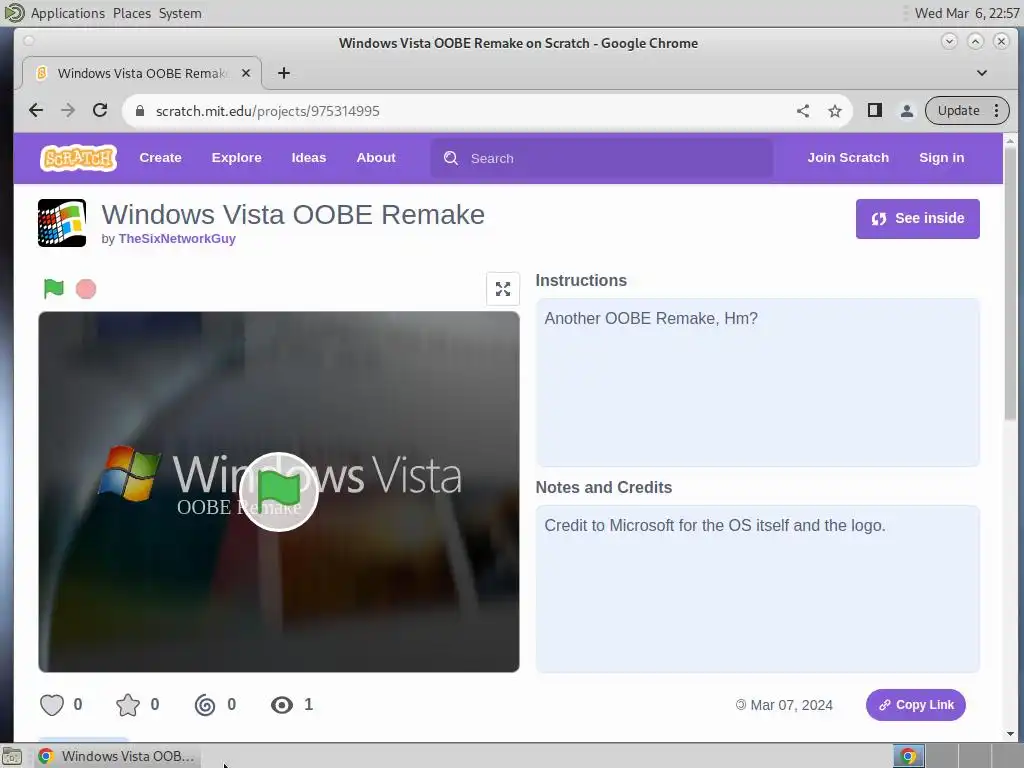Screen dimensions: 1024x768
Task: Open the project author's avatar thumbnail
Action: tap(62, 223)
